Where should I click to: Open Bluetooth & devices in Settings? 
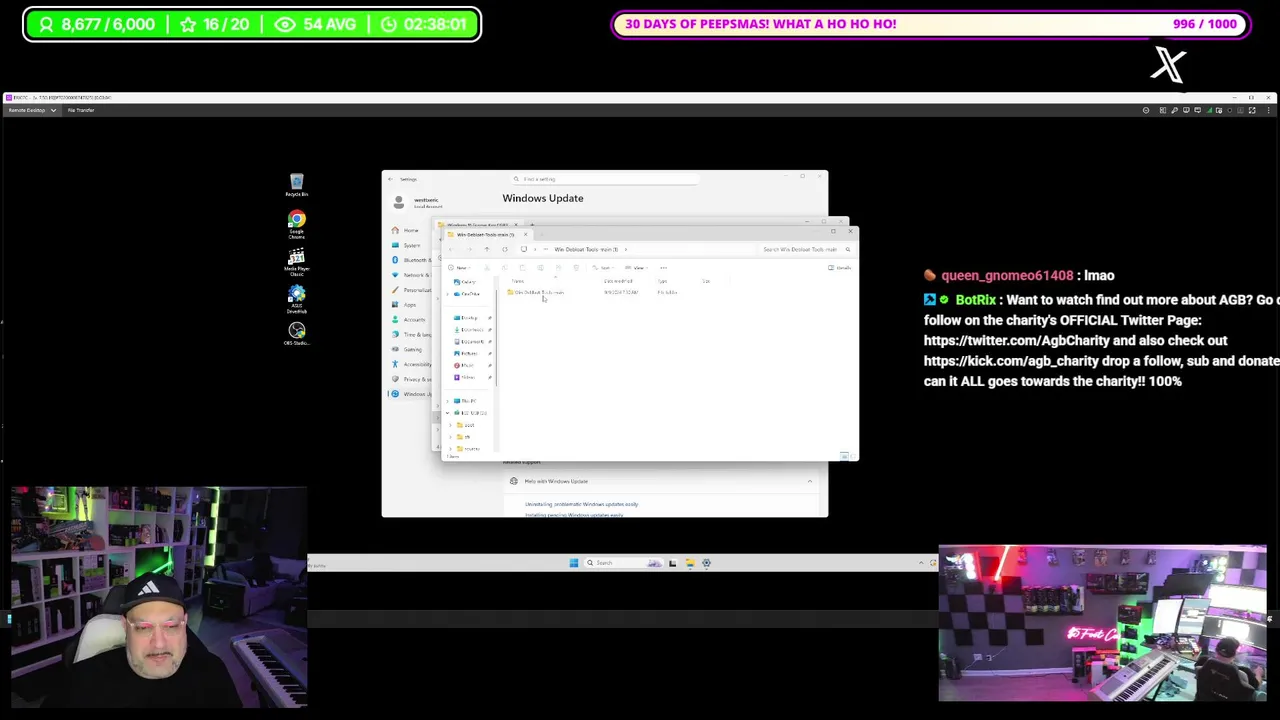[411, 260]
